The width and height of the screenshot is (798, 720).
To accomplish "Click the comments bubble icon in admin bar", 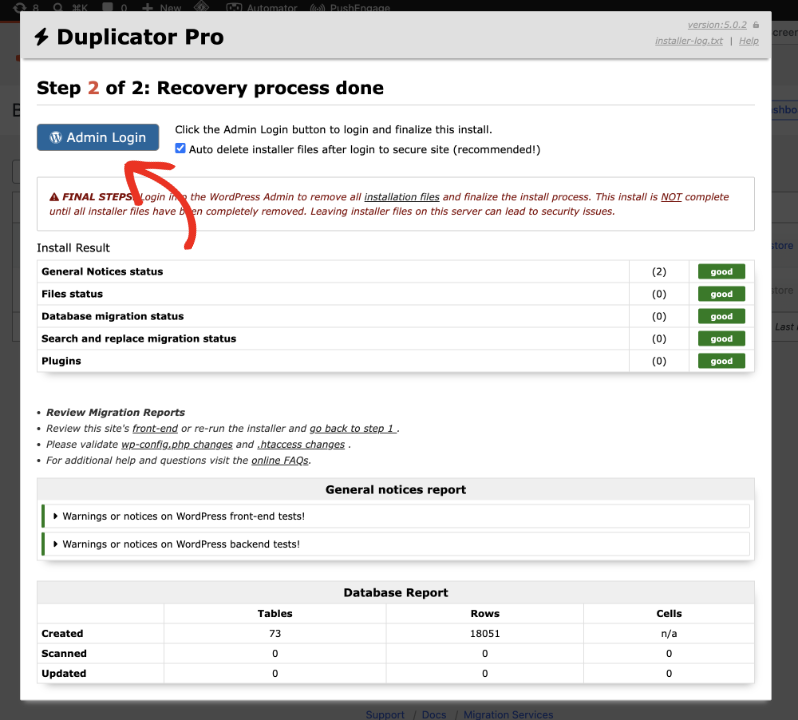I will click(108, 7).
